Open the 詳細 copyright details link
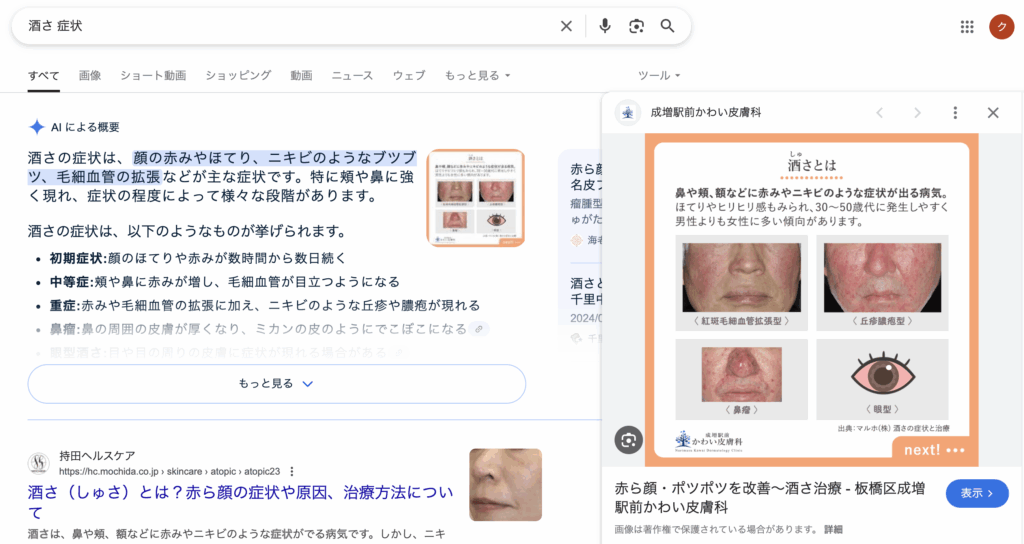This screenshot has height=544, width=1024. tap(833, 530)
